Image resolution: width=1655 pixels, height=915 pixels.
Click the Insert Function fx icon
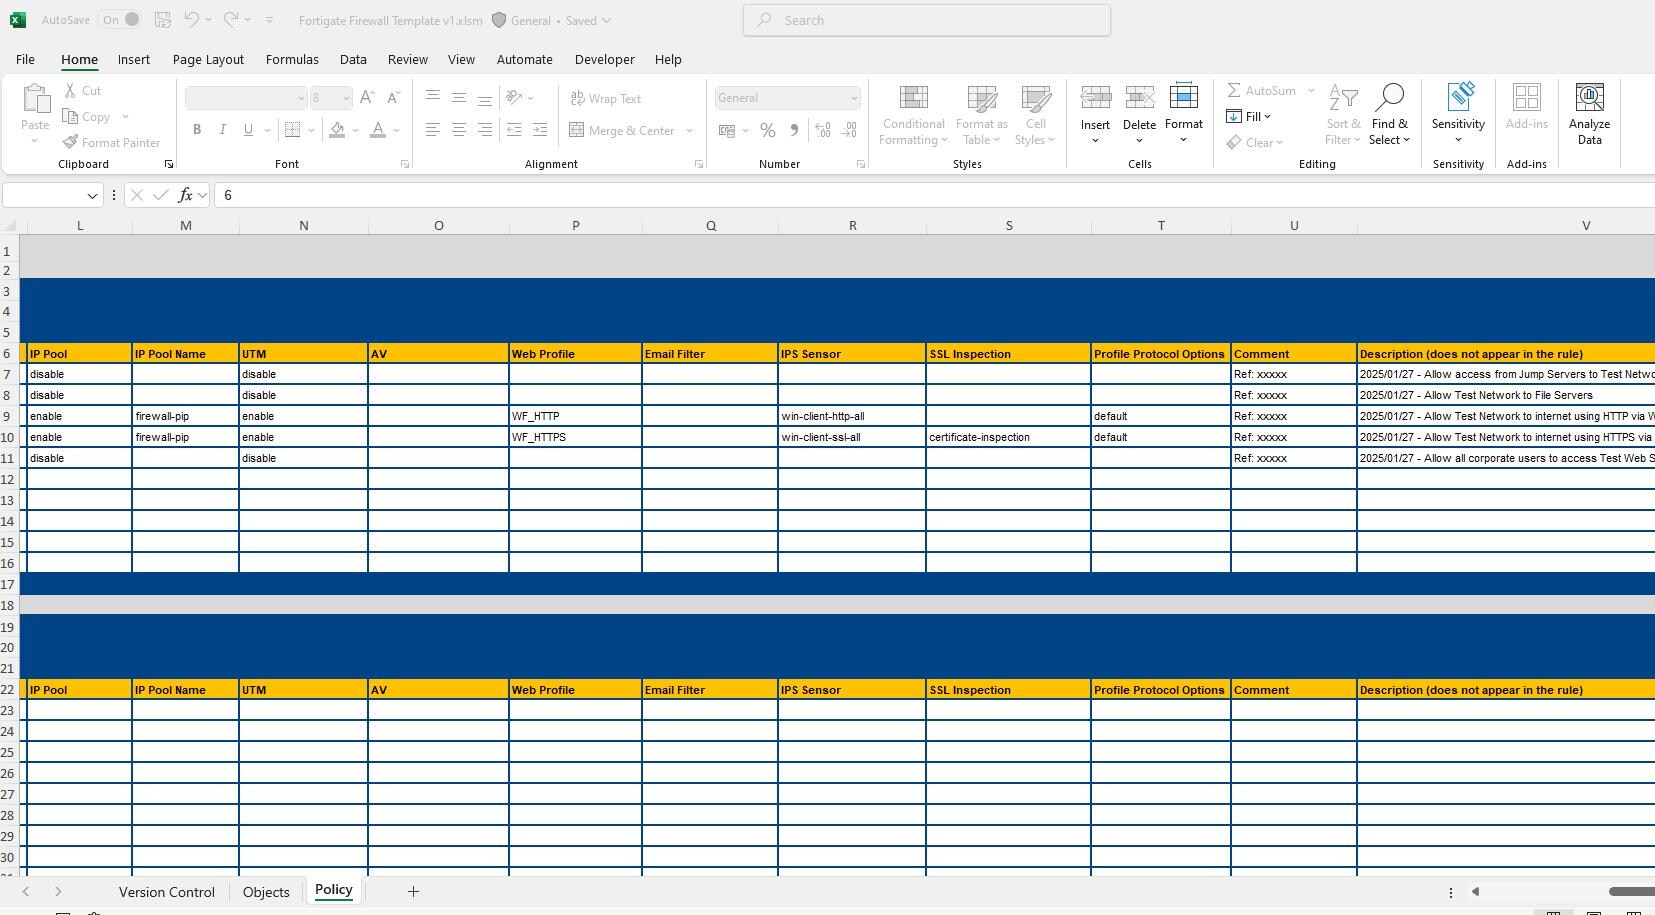[x=186, y=195]
